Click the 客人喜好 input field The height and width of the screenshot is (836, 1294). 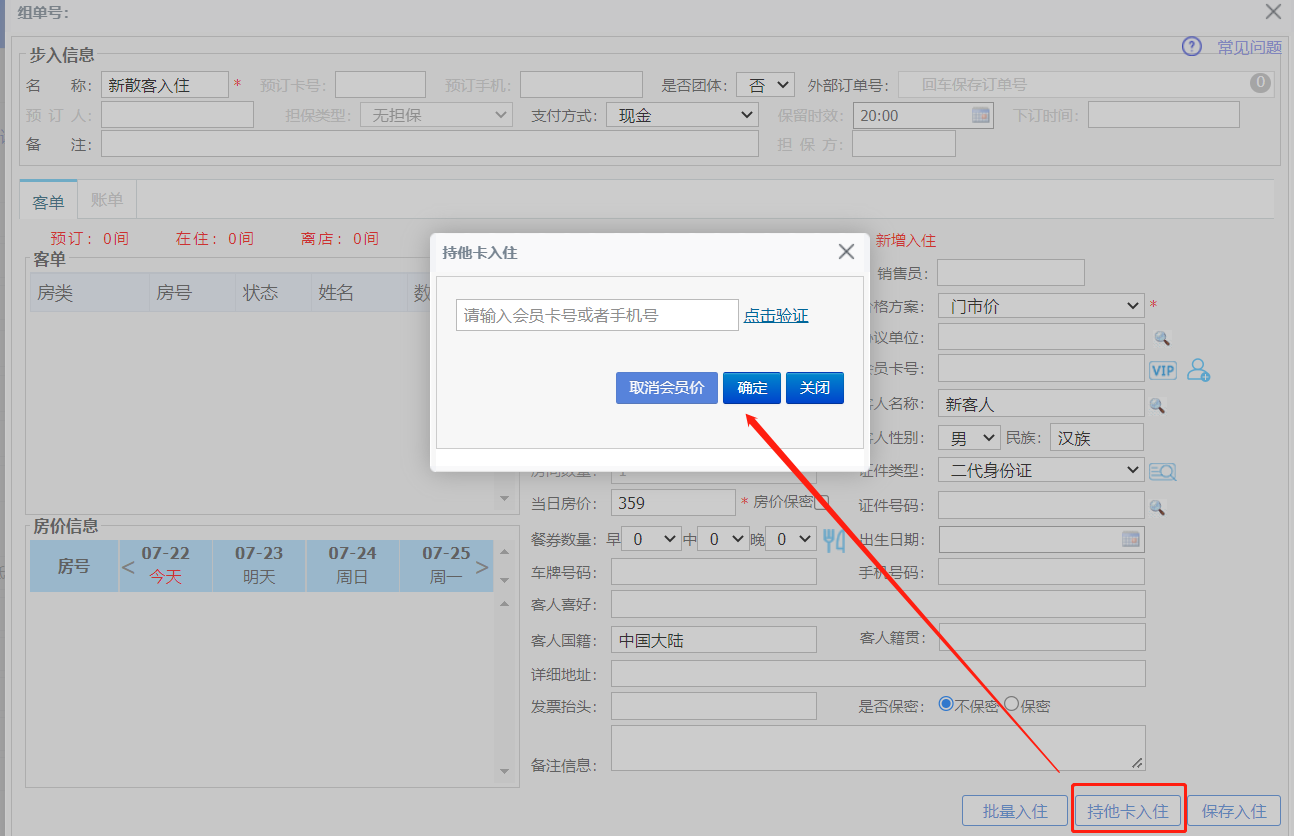click(x=878, y=604)
